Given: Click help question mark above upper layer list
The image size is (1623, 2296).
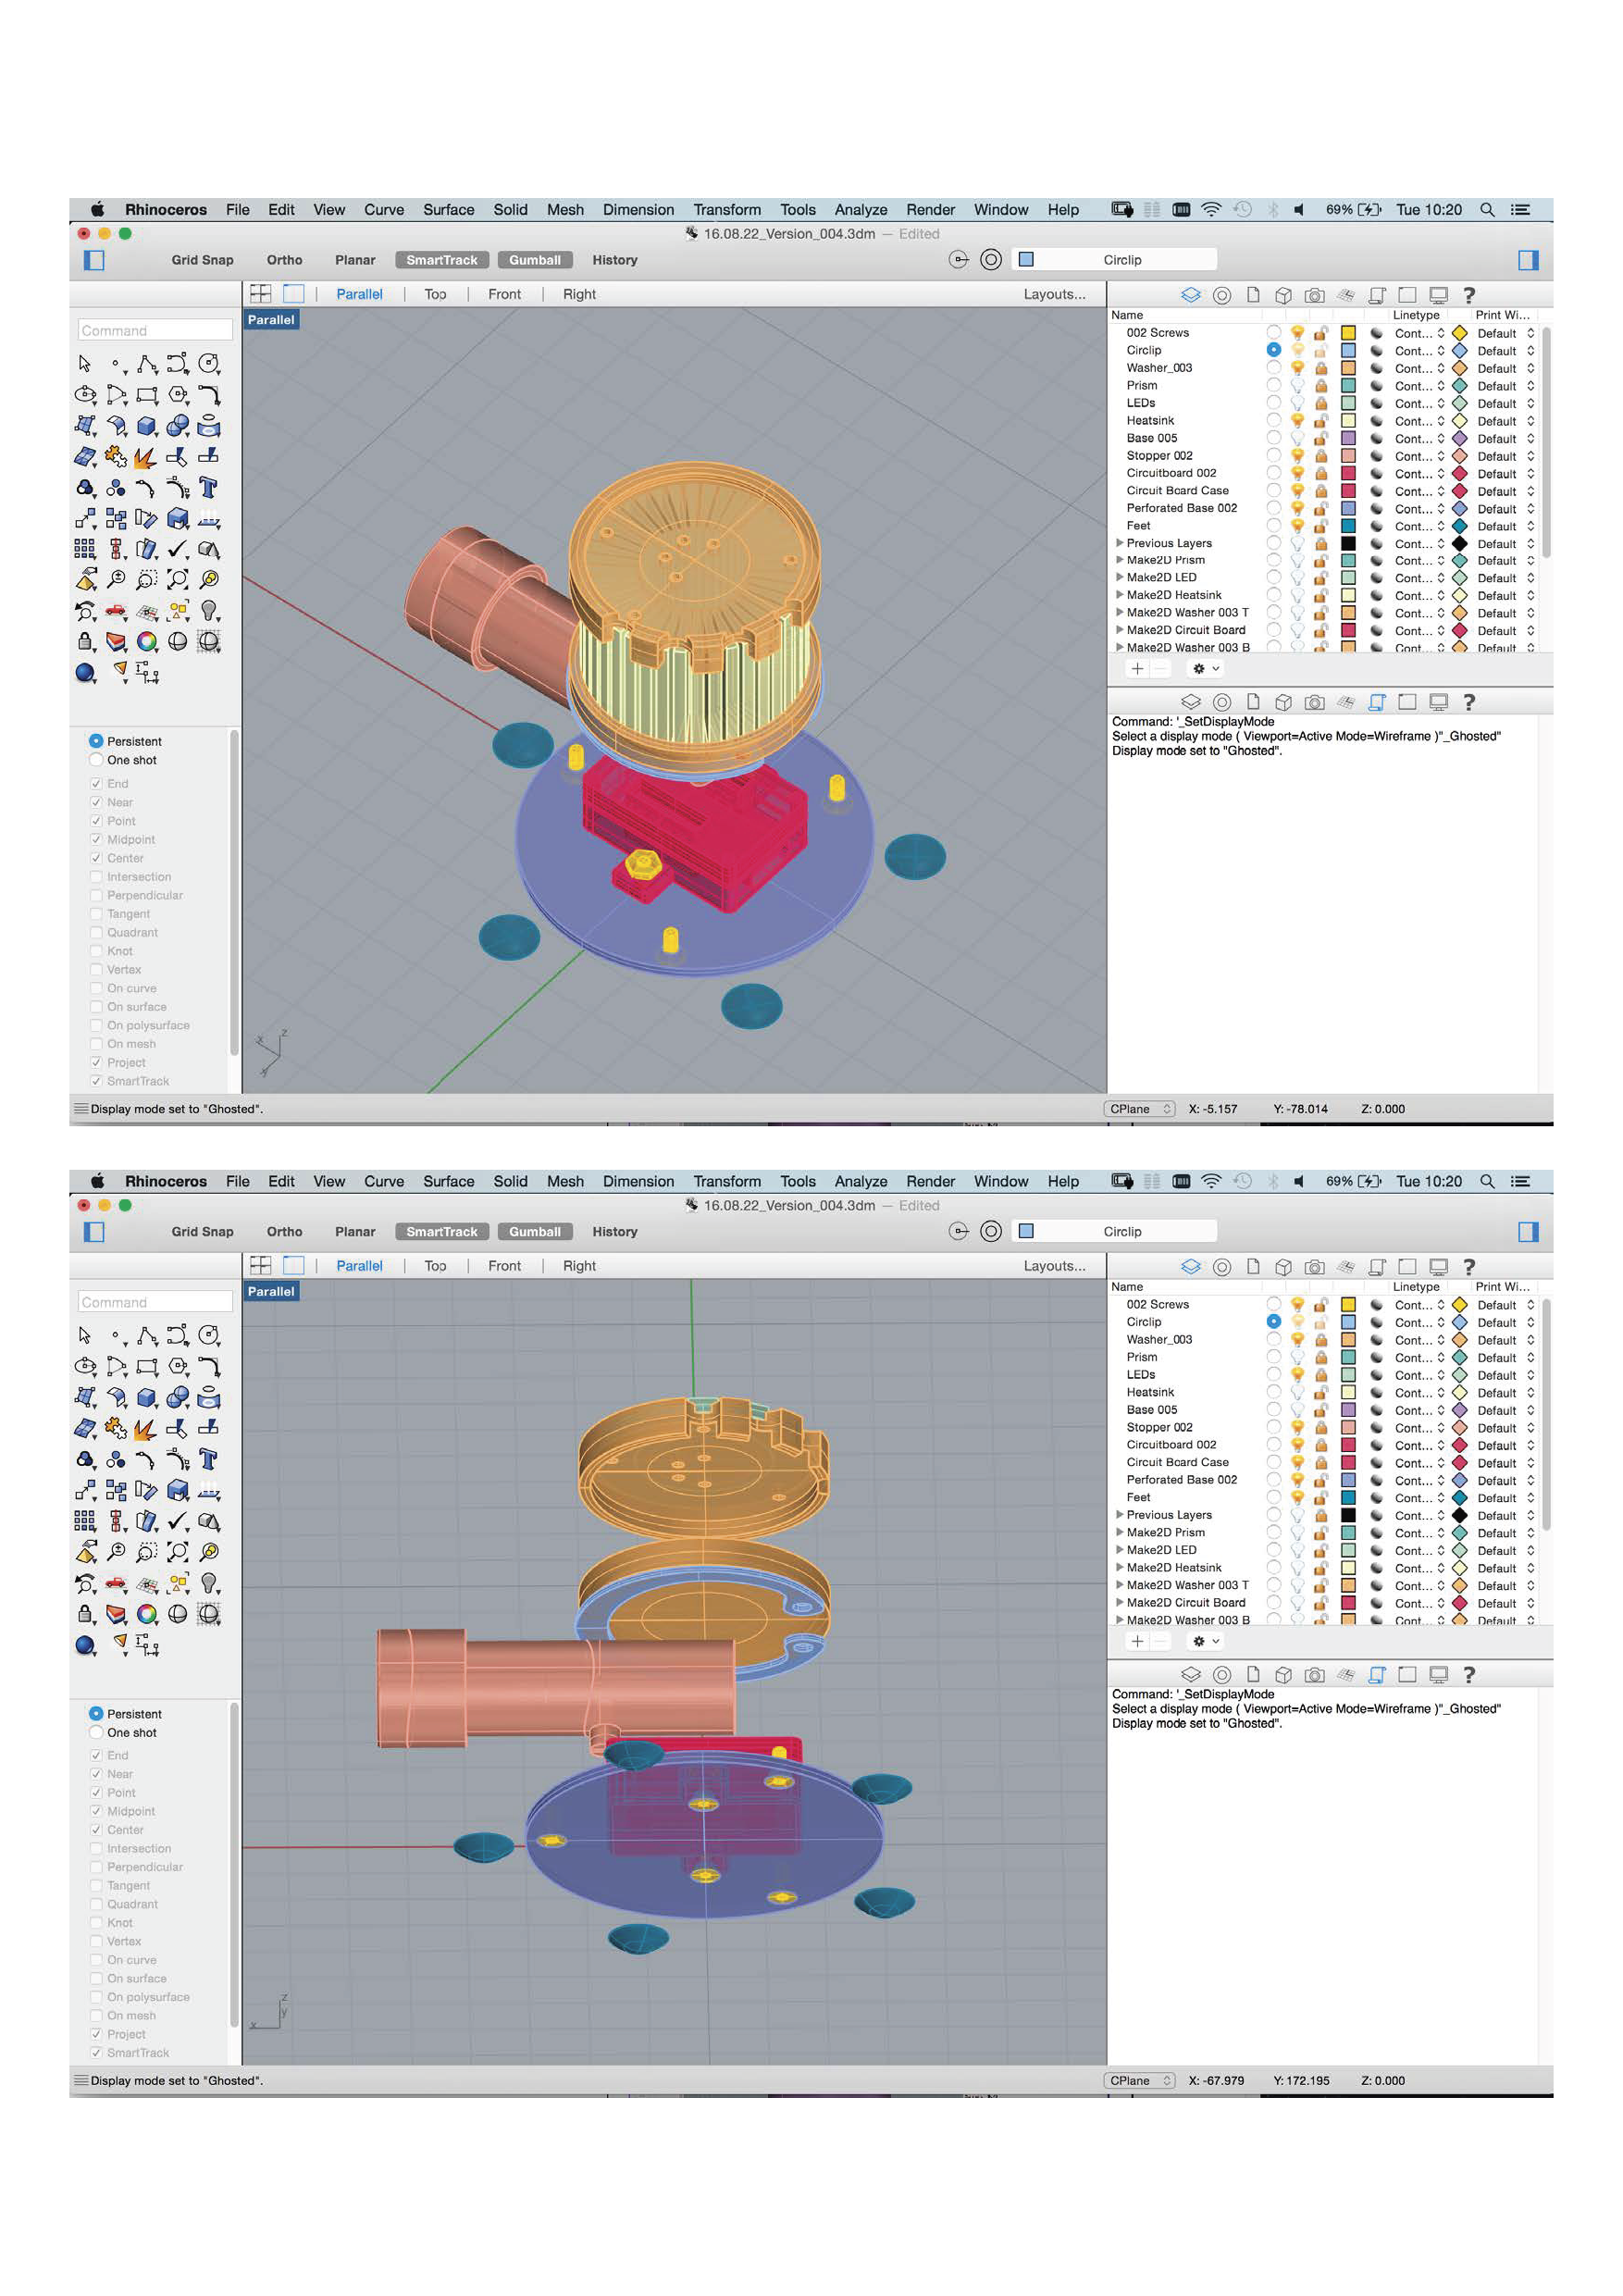Looking at the screenshot, I should pyautogui.click(x=1468, y=295).
